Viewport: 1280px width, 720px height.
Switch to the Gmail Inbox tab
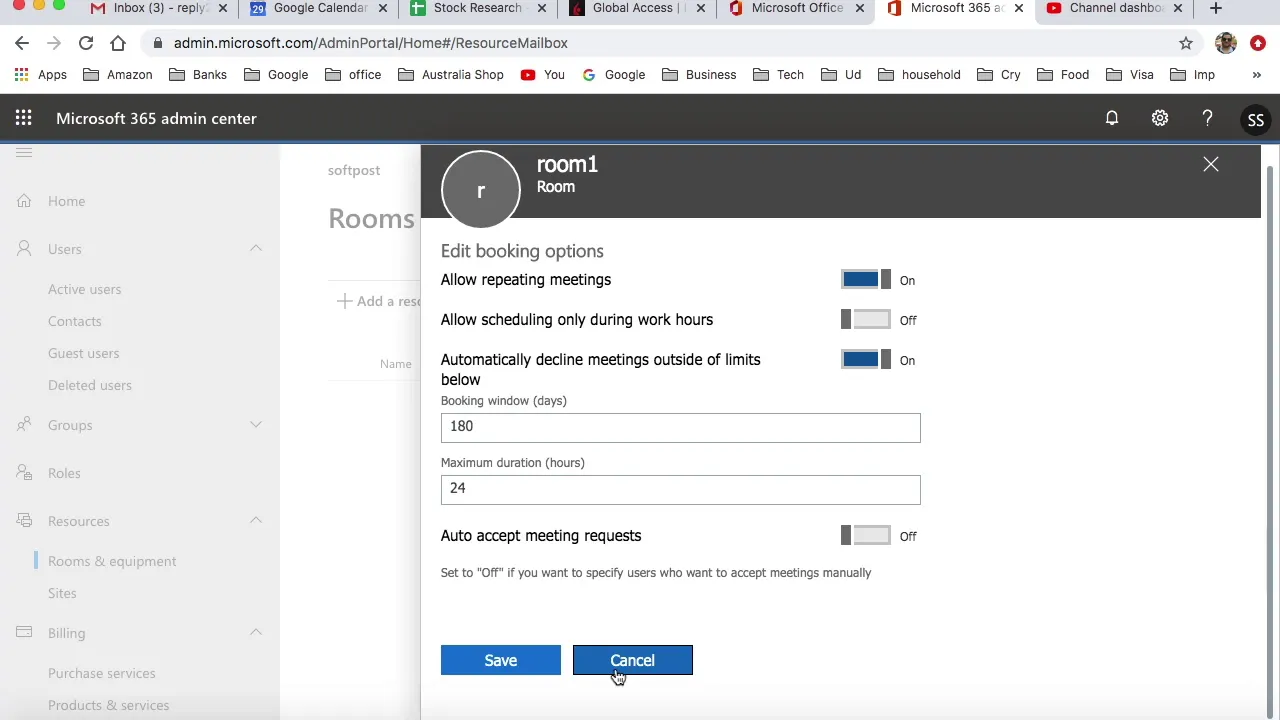(158, 9)
